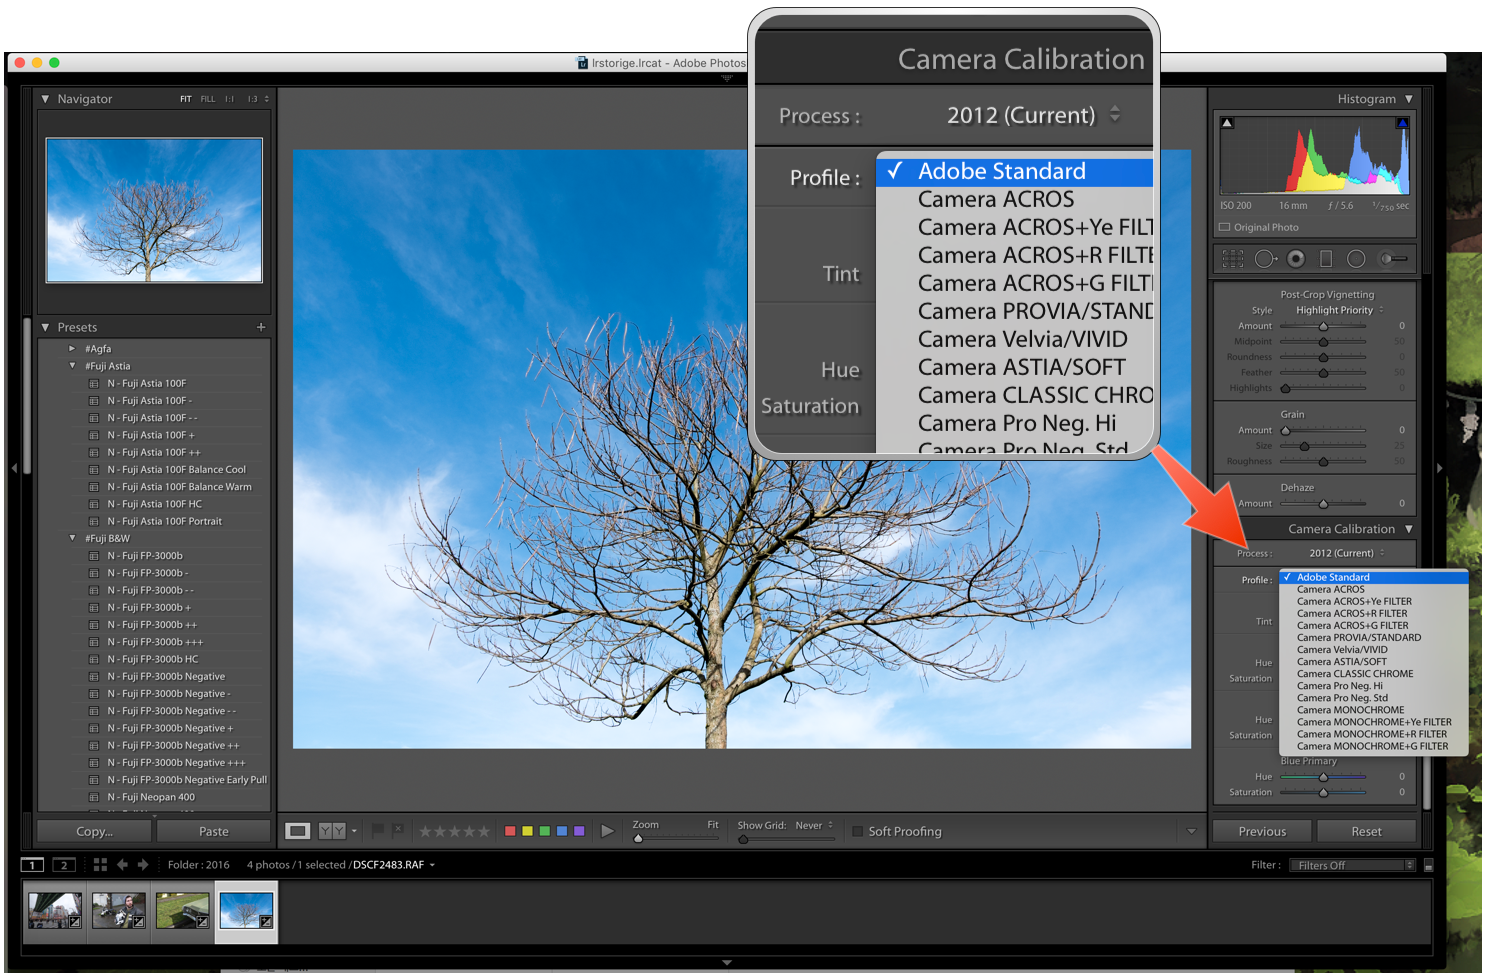Show right side panel arrow

pos(1440,468)
